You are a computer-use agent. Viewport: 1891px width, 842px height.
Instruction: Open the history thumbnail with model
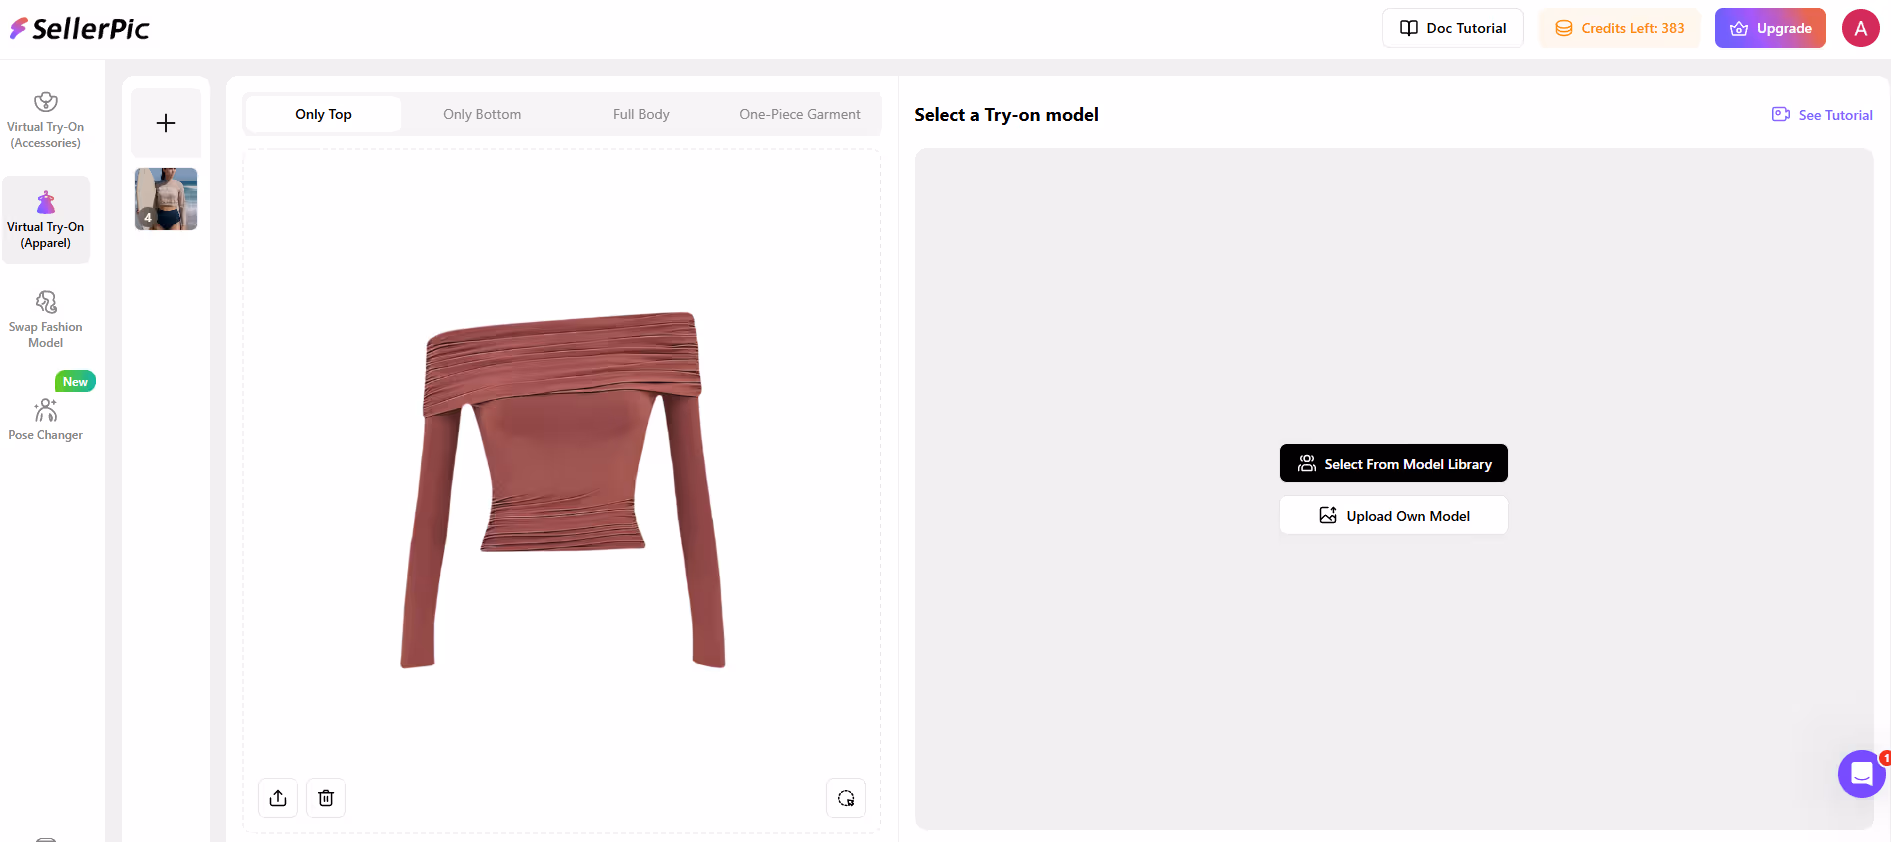pos(166,199)
